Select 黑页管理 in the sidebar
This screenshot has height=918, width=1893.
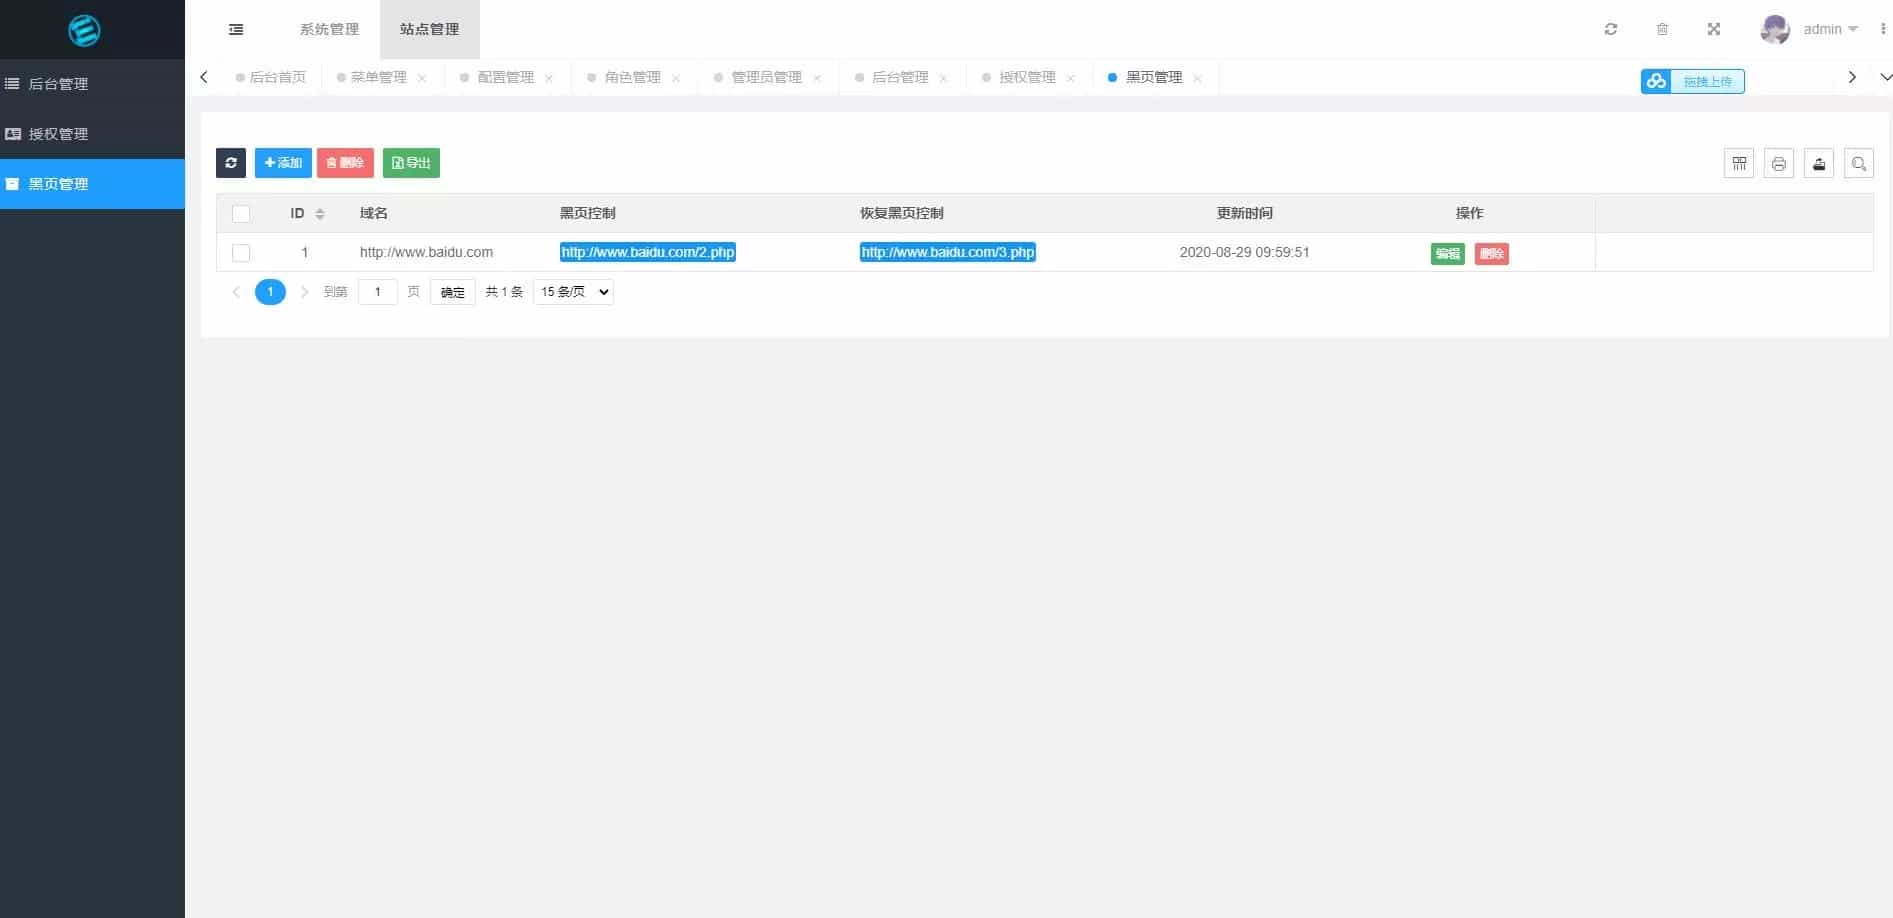pyautogui.click(x=92, y=184)
